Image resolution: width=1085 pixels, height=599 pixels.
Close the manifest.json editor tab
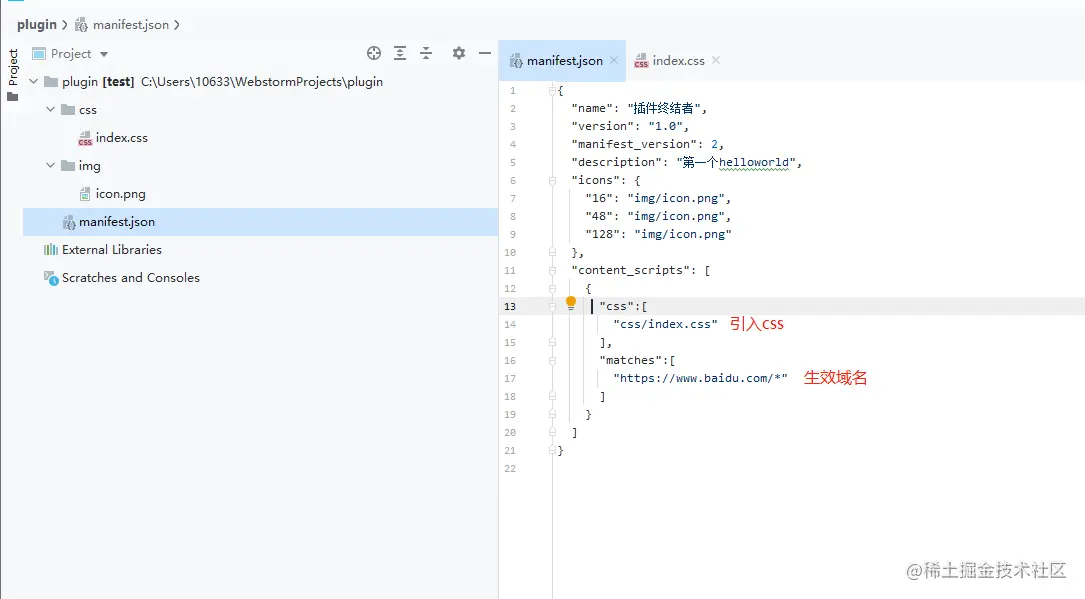615,60
